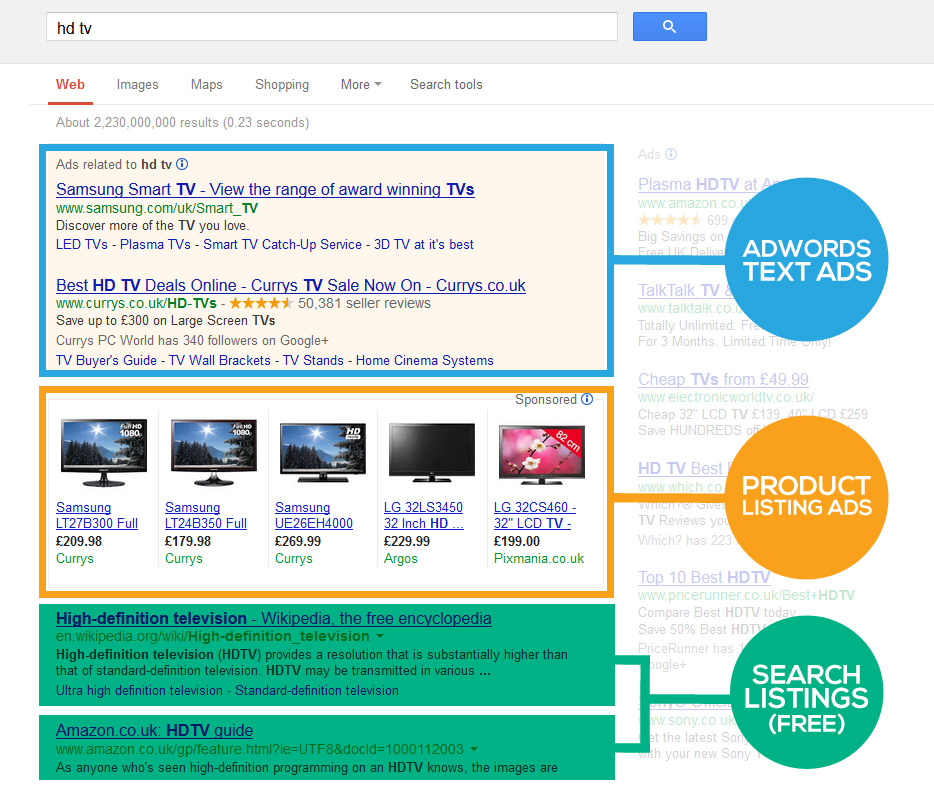Open the Images tab
This screenshot has width=934, height=805.
click(x=138, y=85)
